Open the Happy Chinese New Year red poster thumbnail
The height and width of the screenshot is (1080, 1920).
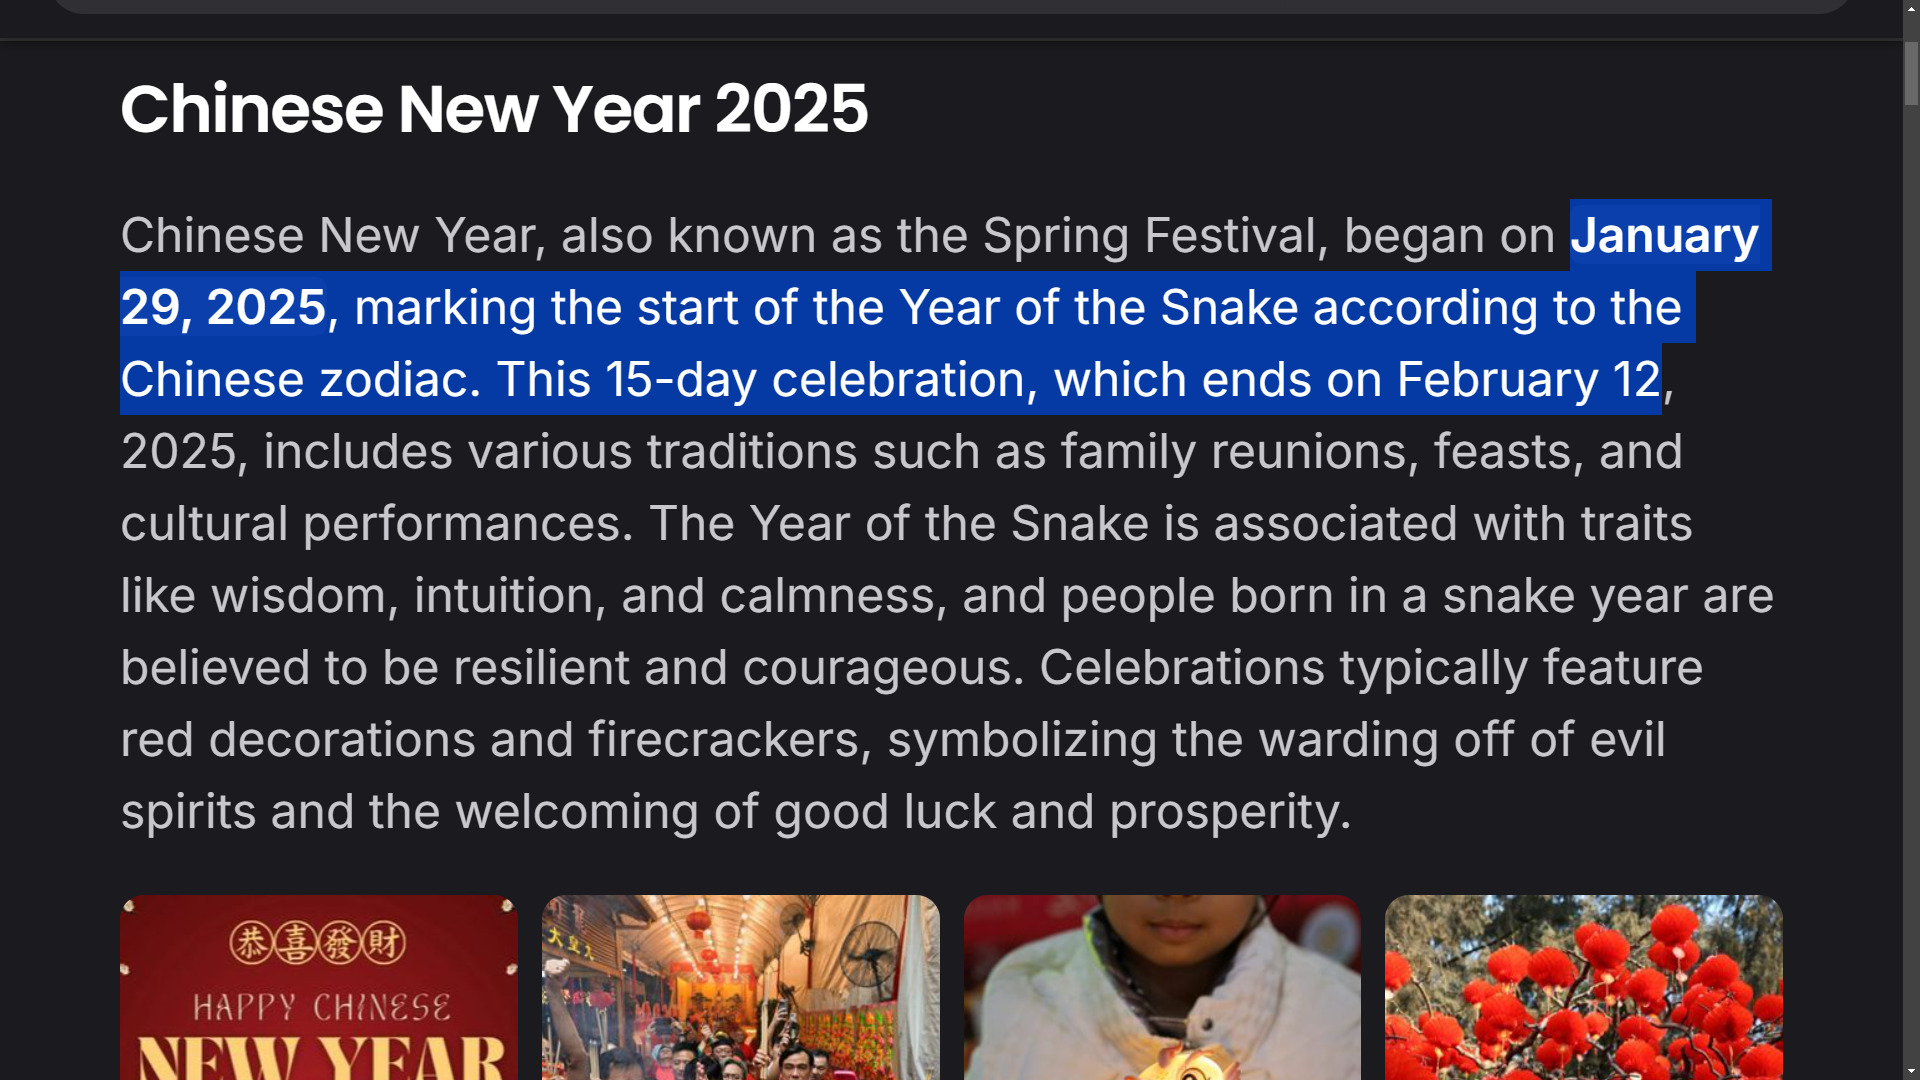[x=319, y=988]
